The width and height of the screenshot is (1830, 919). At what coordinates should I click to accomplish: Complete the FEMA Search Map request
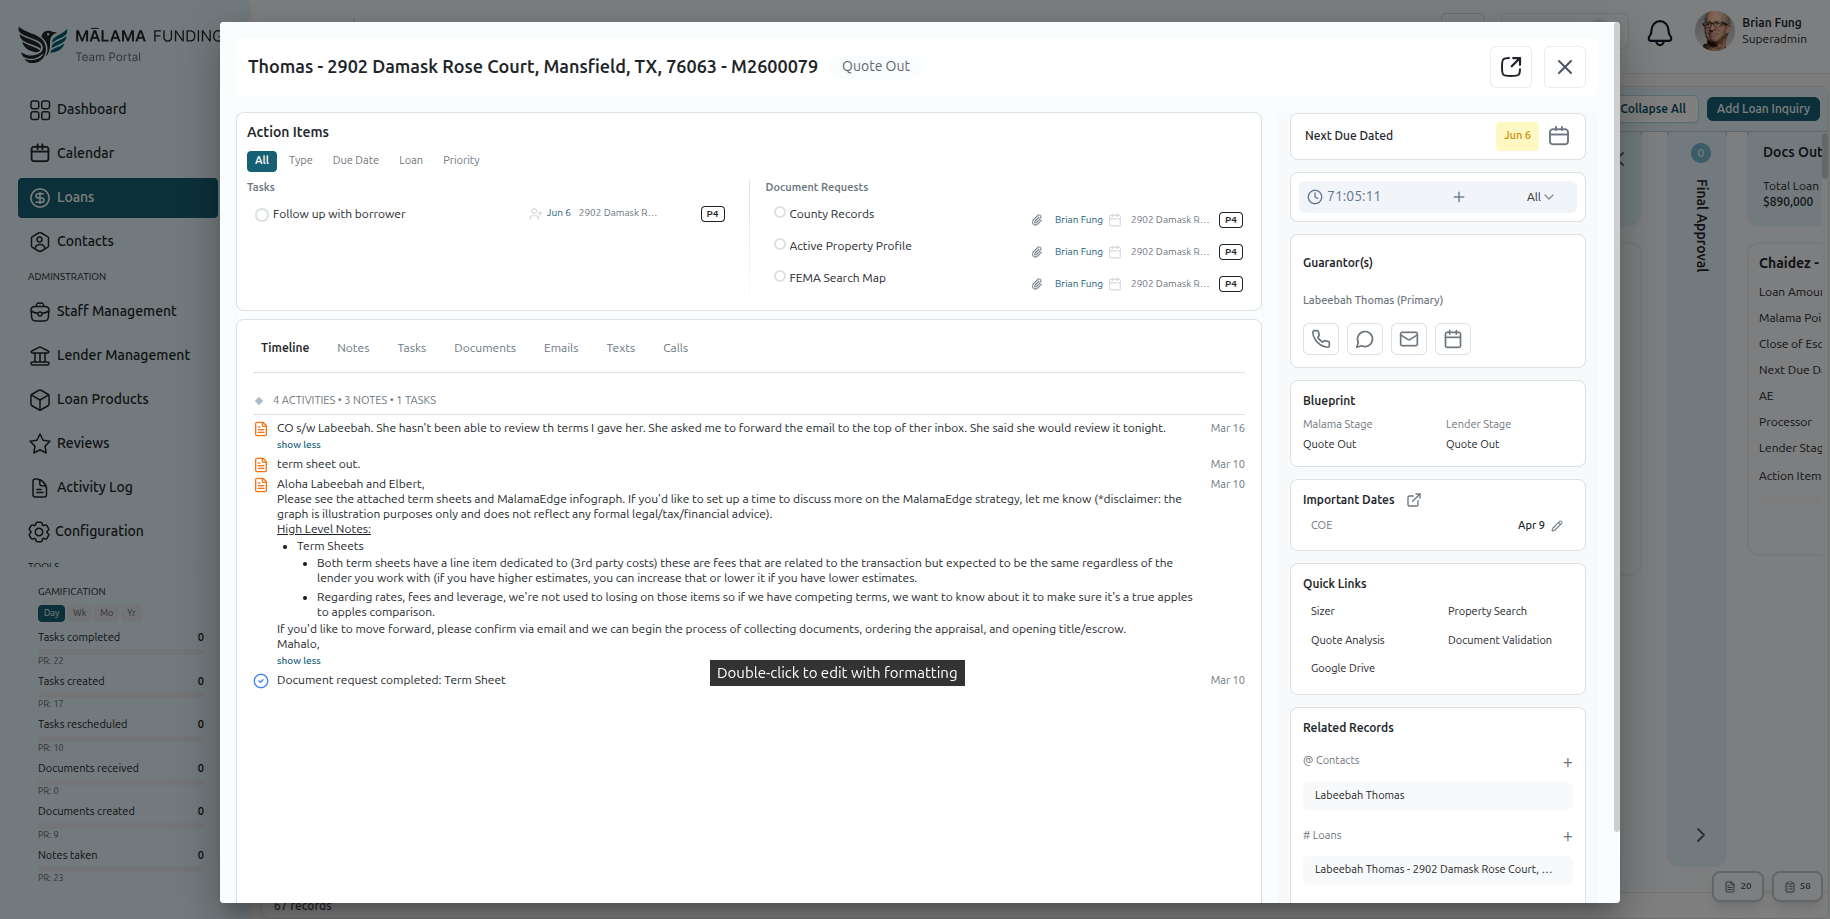(780, 277)
